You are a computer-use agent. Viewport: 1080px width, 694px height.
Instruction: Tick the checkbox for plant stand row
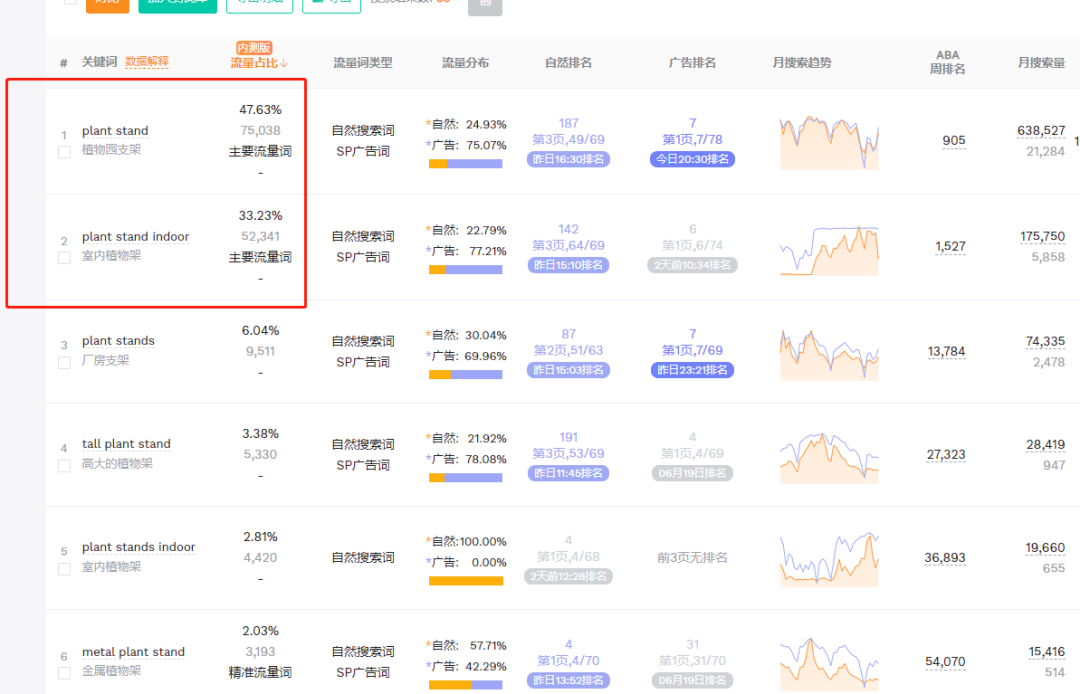[64, 151]
